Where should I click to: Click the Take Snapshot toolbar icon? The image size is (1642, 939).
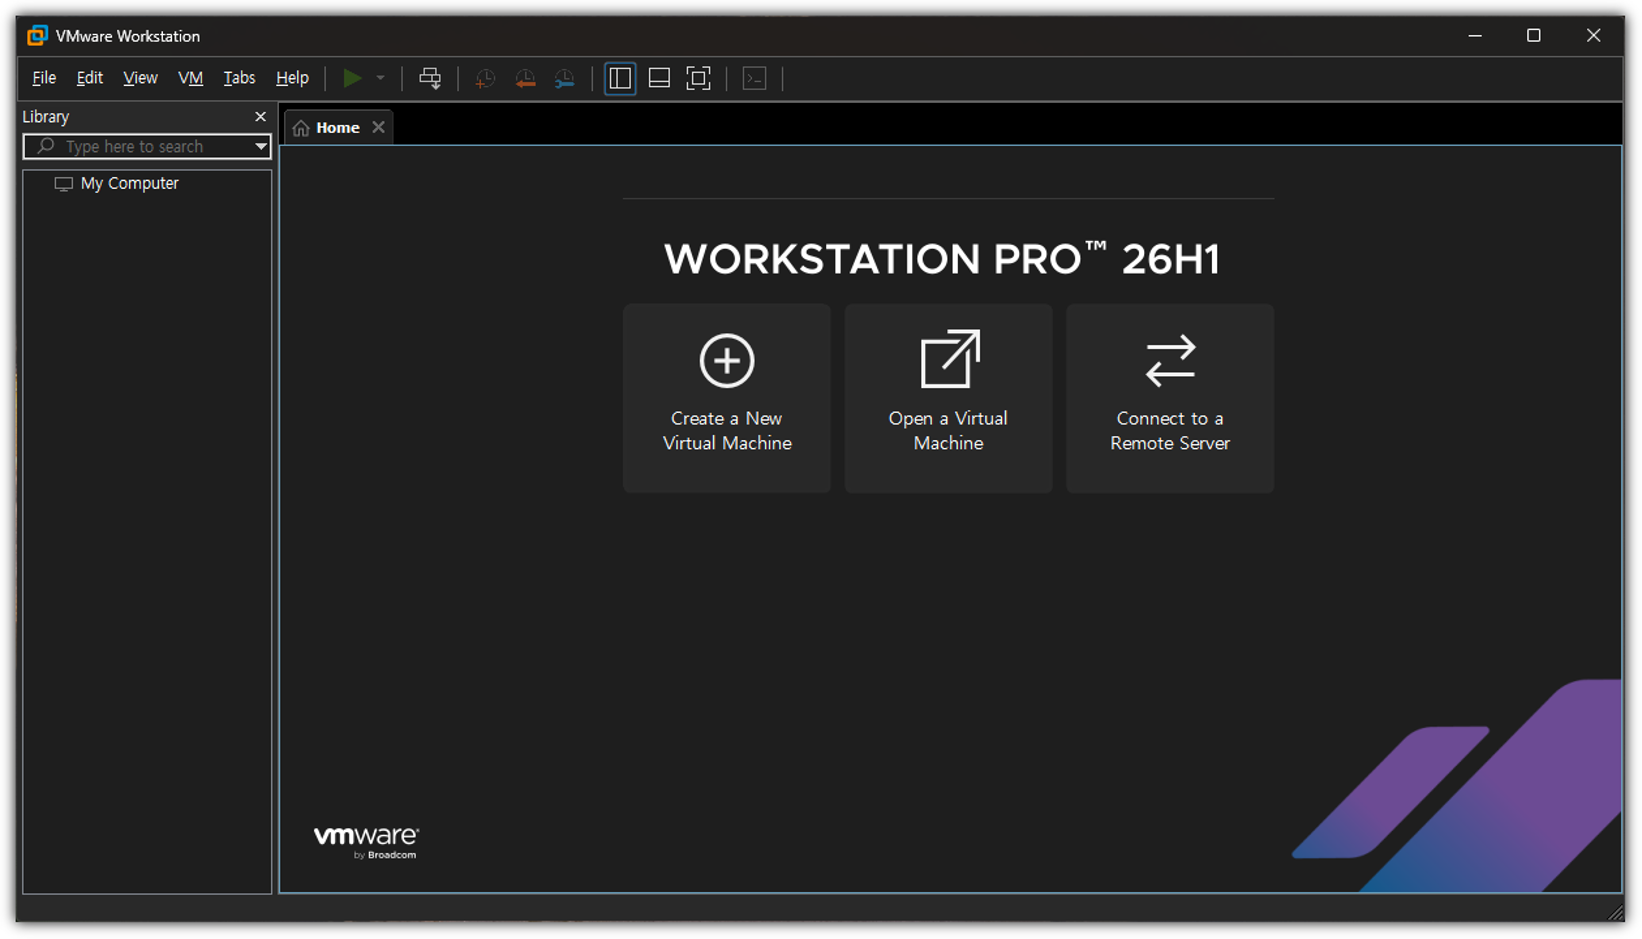(485, 78)
